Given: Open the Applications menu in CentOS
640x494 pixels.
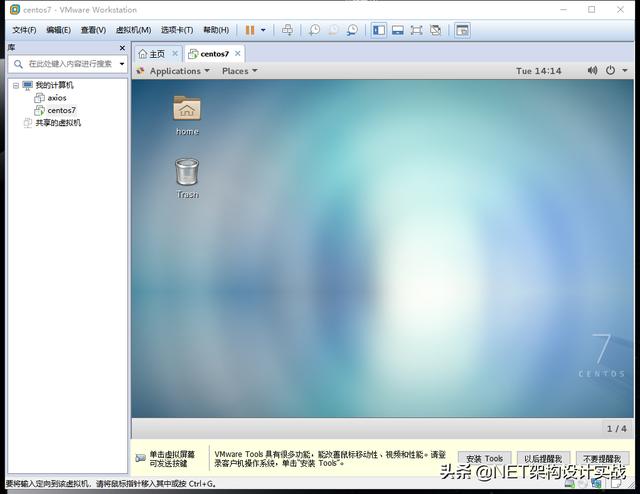Looking at the screenshot, I should pyautogui.click(x=180, y=71).
